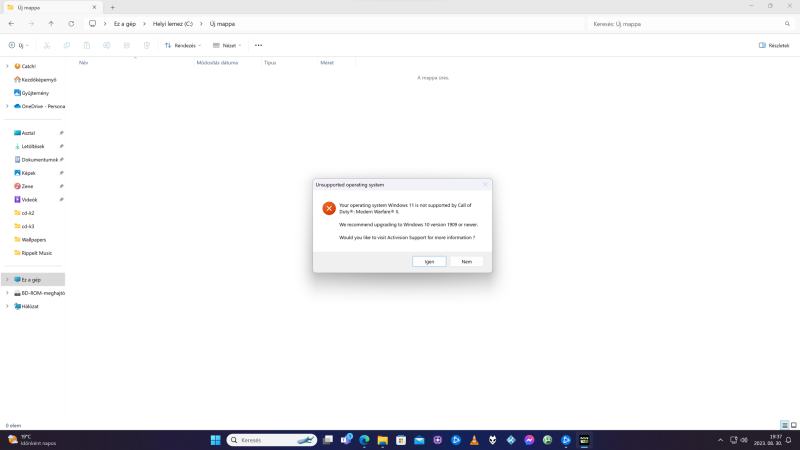Viewport: 800px width, 450px height.
Task: Open the Windows Start menu
Action: 215,440
